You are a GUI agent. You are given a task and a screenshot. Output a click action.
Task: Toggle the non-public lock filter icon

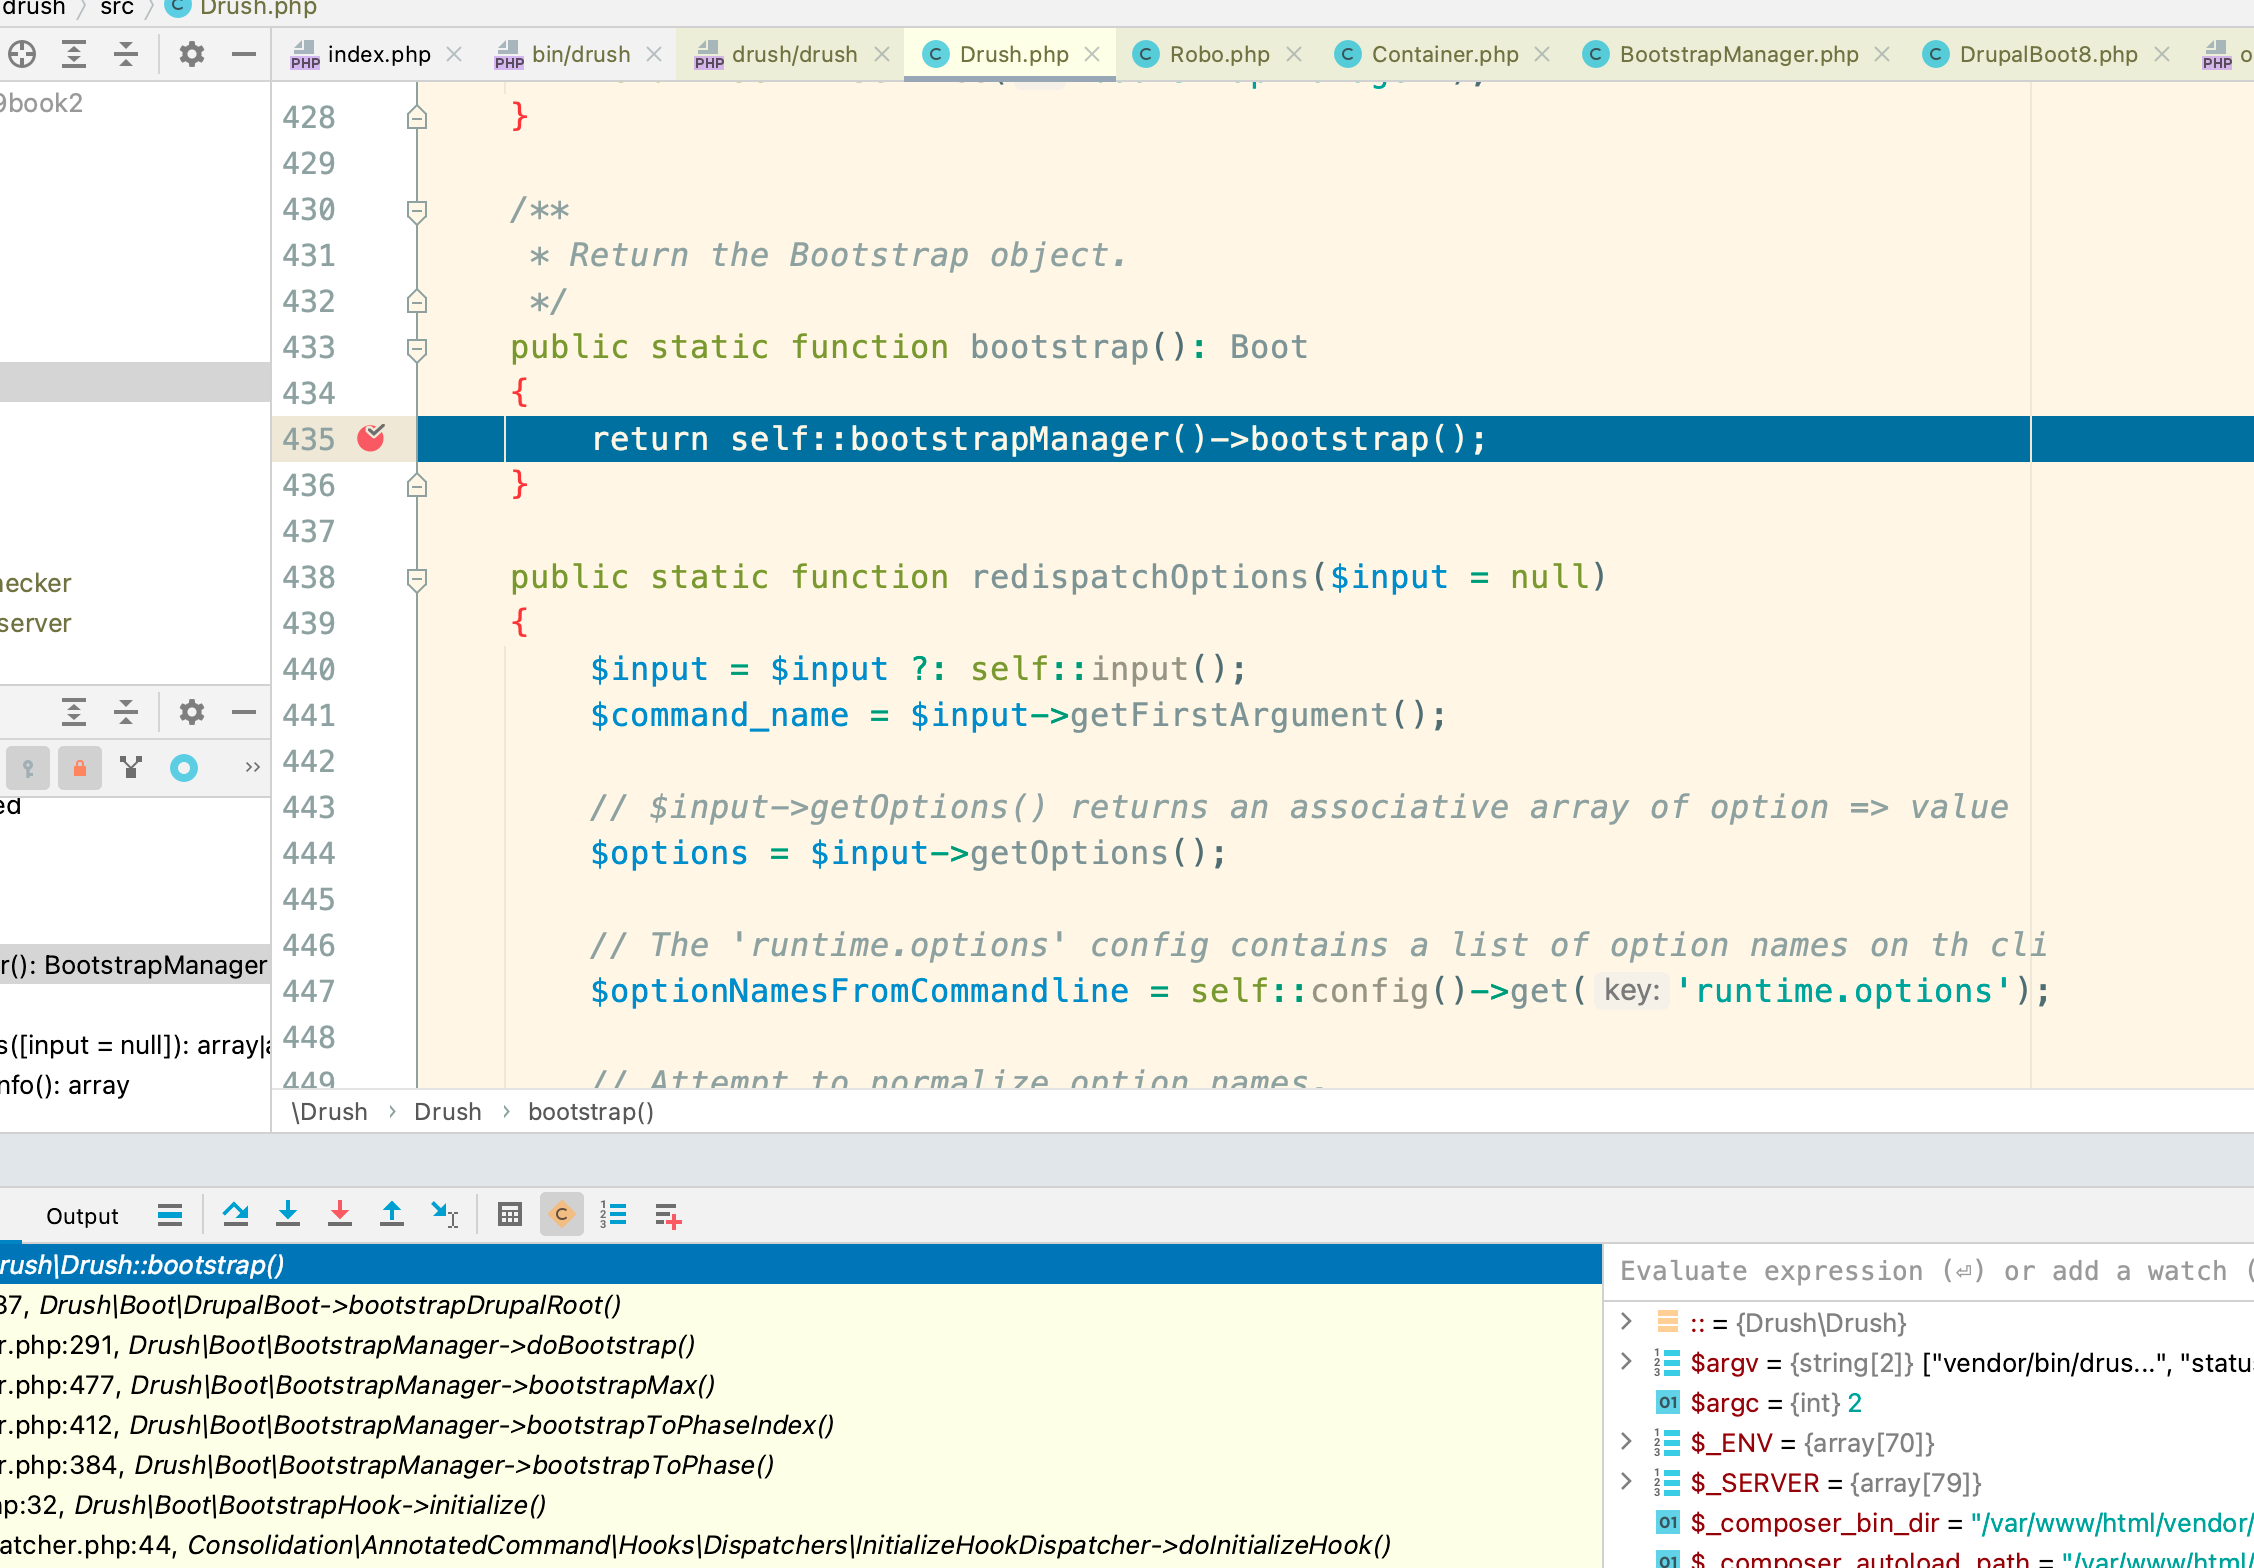click(80, 768)
